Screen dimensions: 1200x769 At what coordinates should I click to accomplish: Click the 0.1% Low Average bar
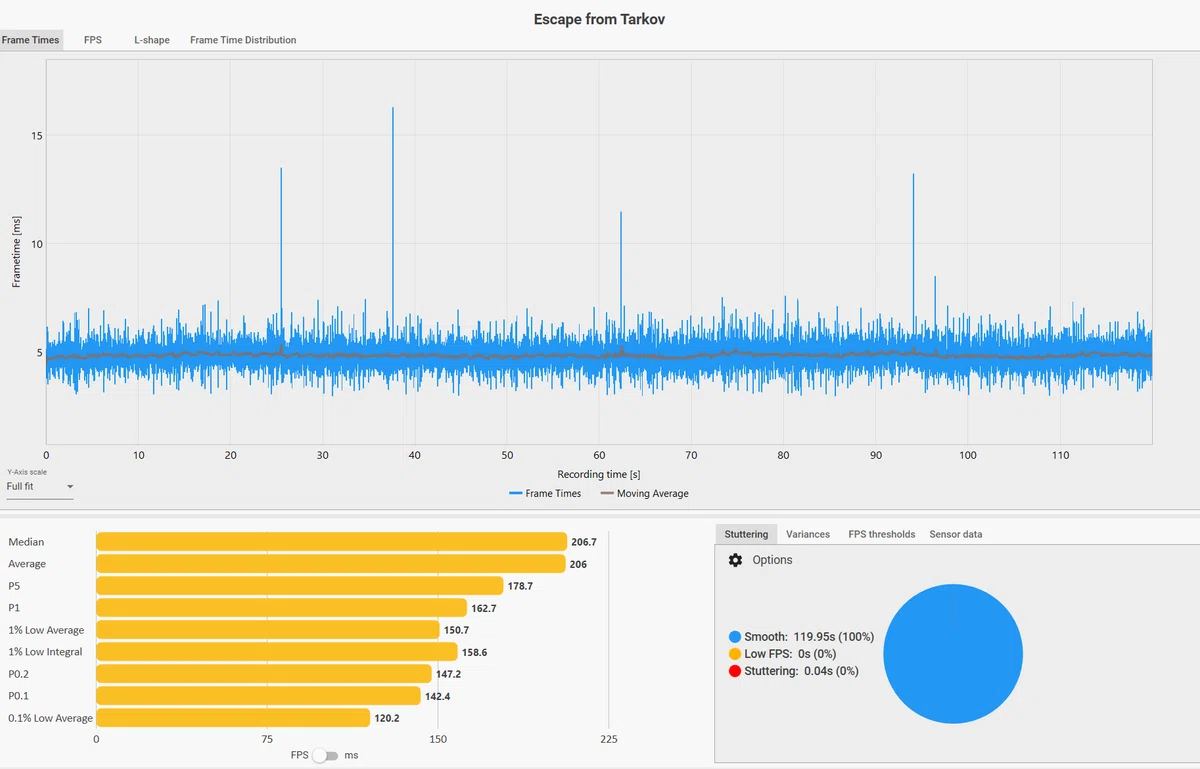(233, 718)
